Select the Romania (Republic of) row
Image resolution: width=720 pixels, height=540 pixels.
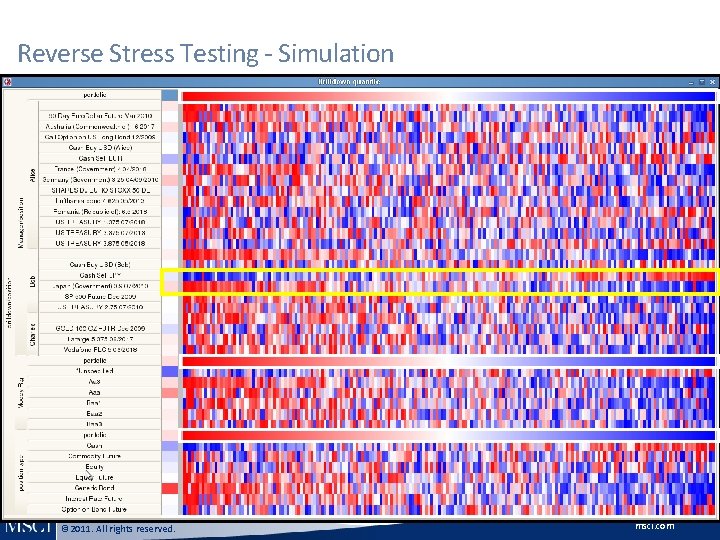[100, 211]
